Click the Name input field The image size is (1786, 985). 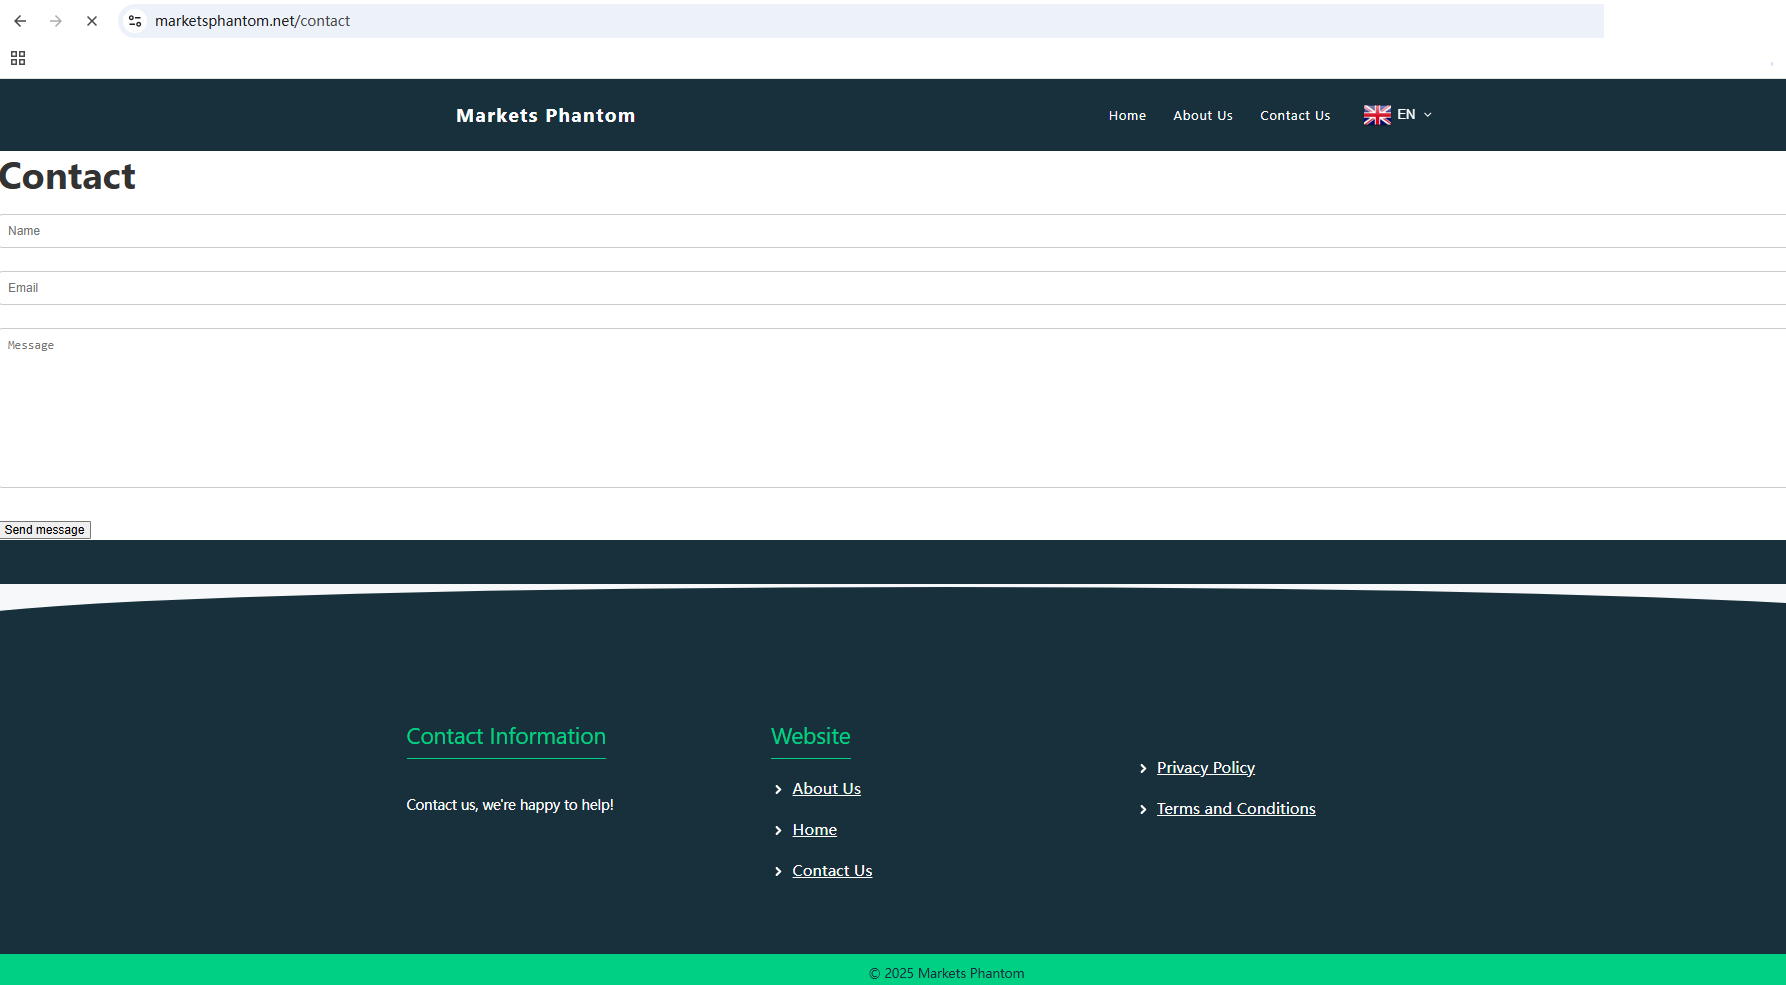892,231
